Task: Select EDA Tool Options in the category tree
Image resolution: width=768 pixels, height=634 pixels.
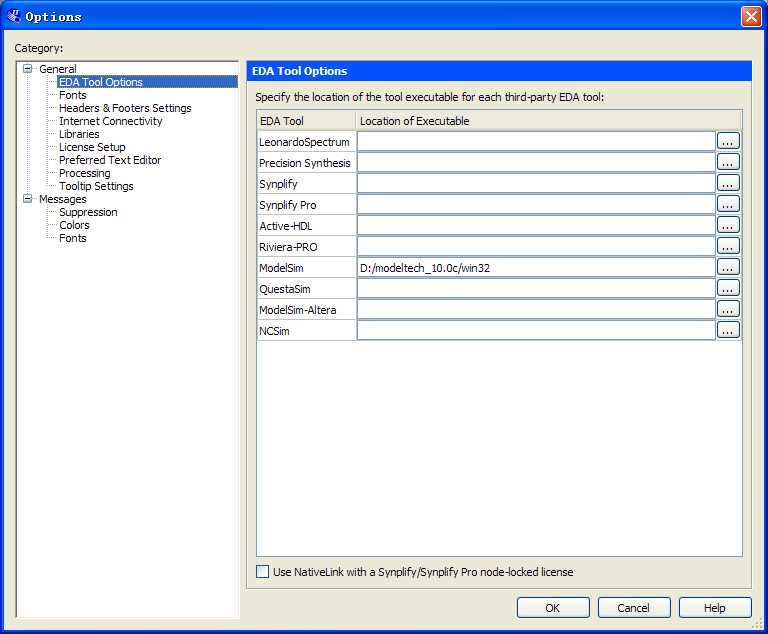Action: [101, 82]
